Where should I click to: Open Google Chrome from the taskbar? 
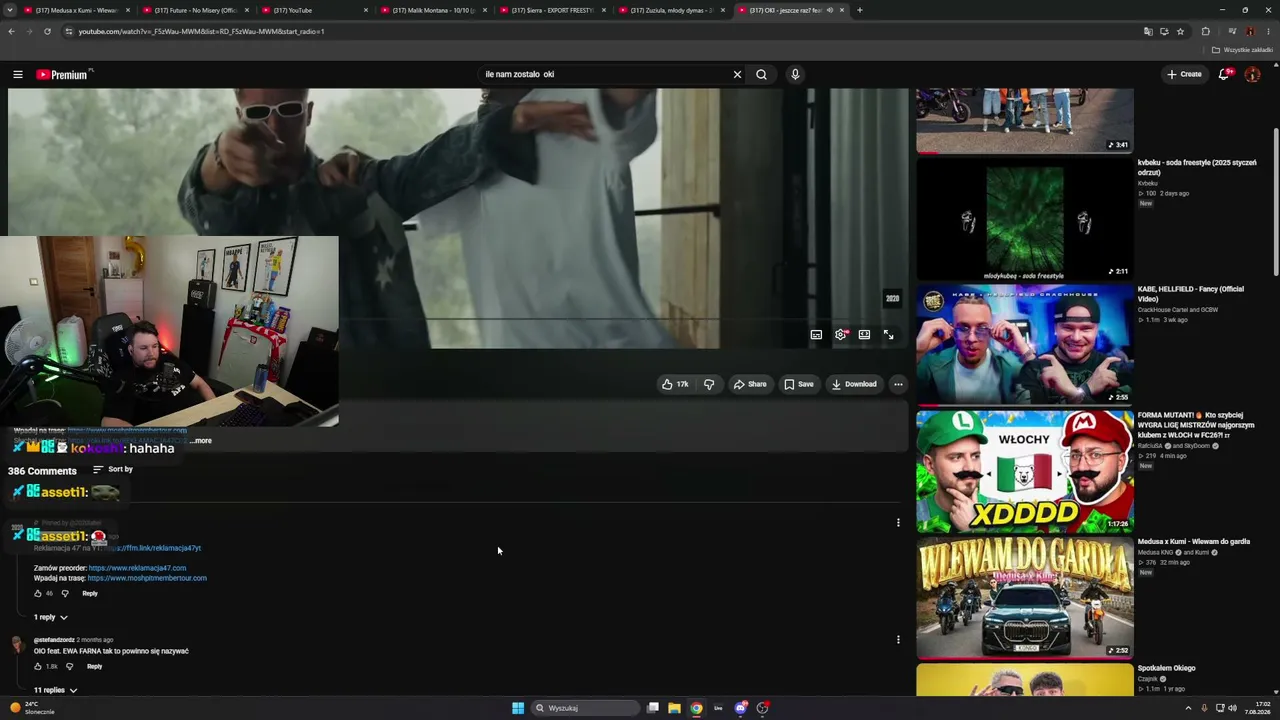[696, 708]
